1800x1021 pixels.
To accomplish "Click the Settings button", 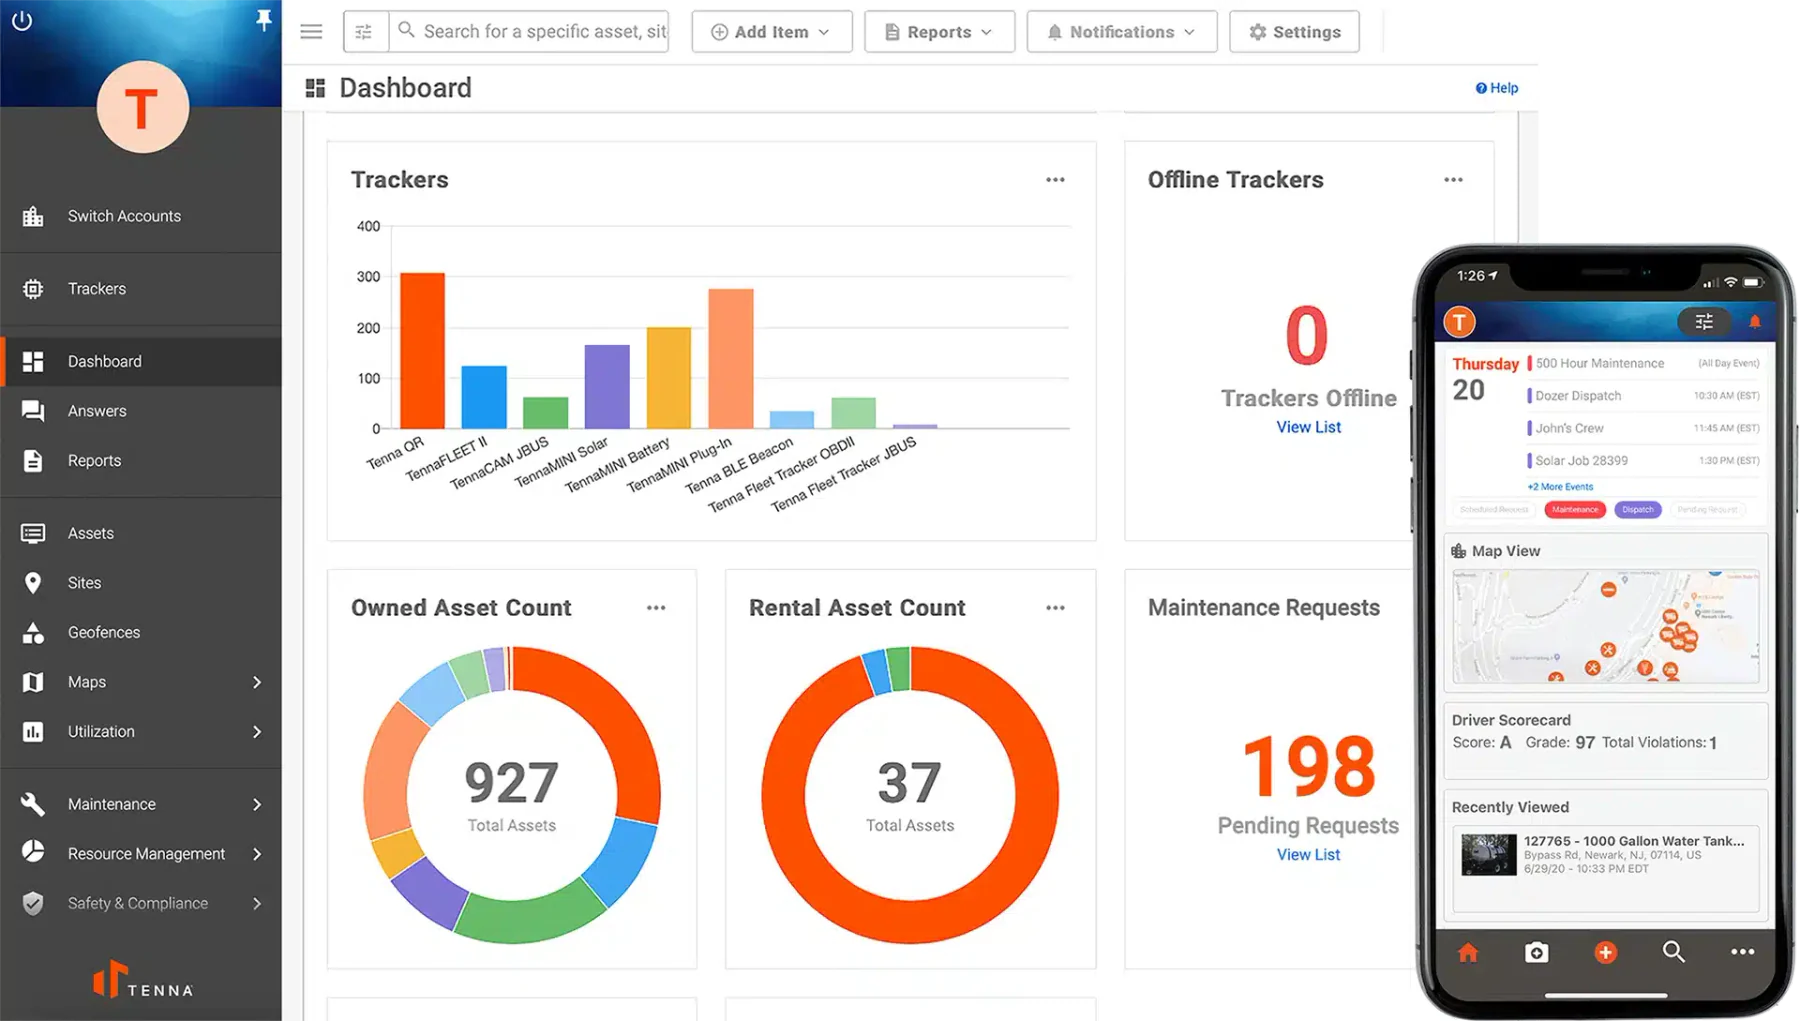I will [x=1294, y=32].
